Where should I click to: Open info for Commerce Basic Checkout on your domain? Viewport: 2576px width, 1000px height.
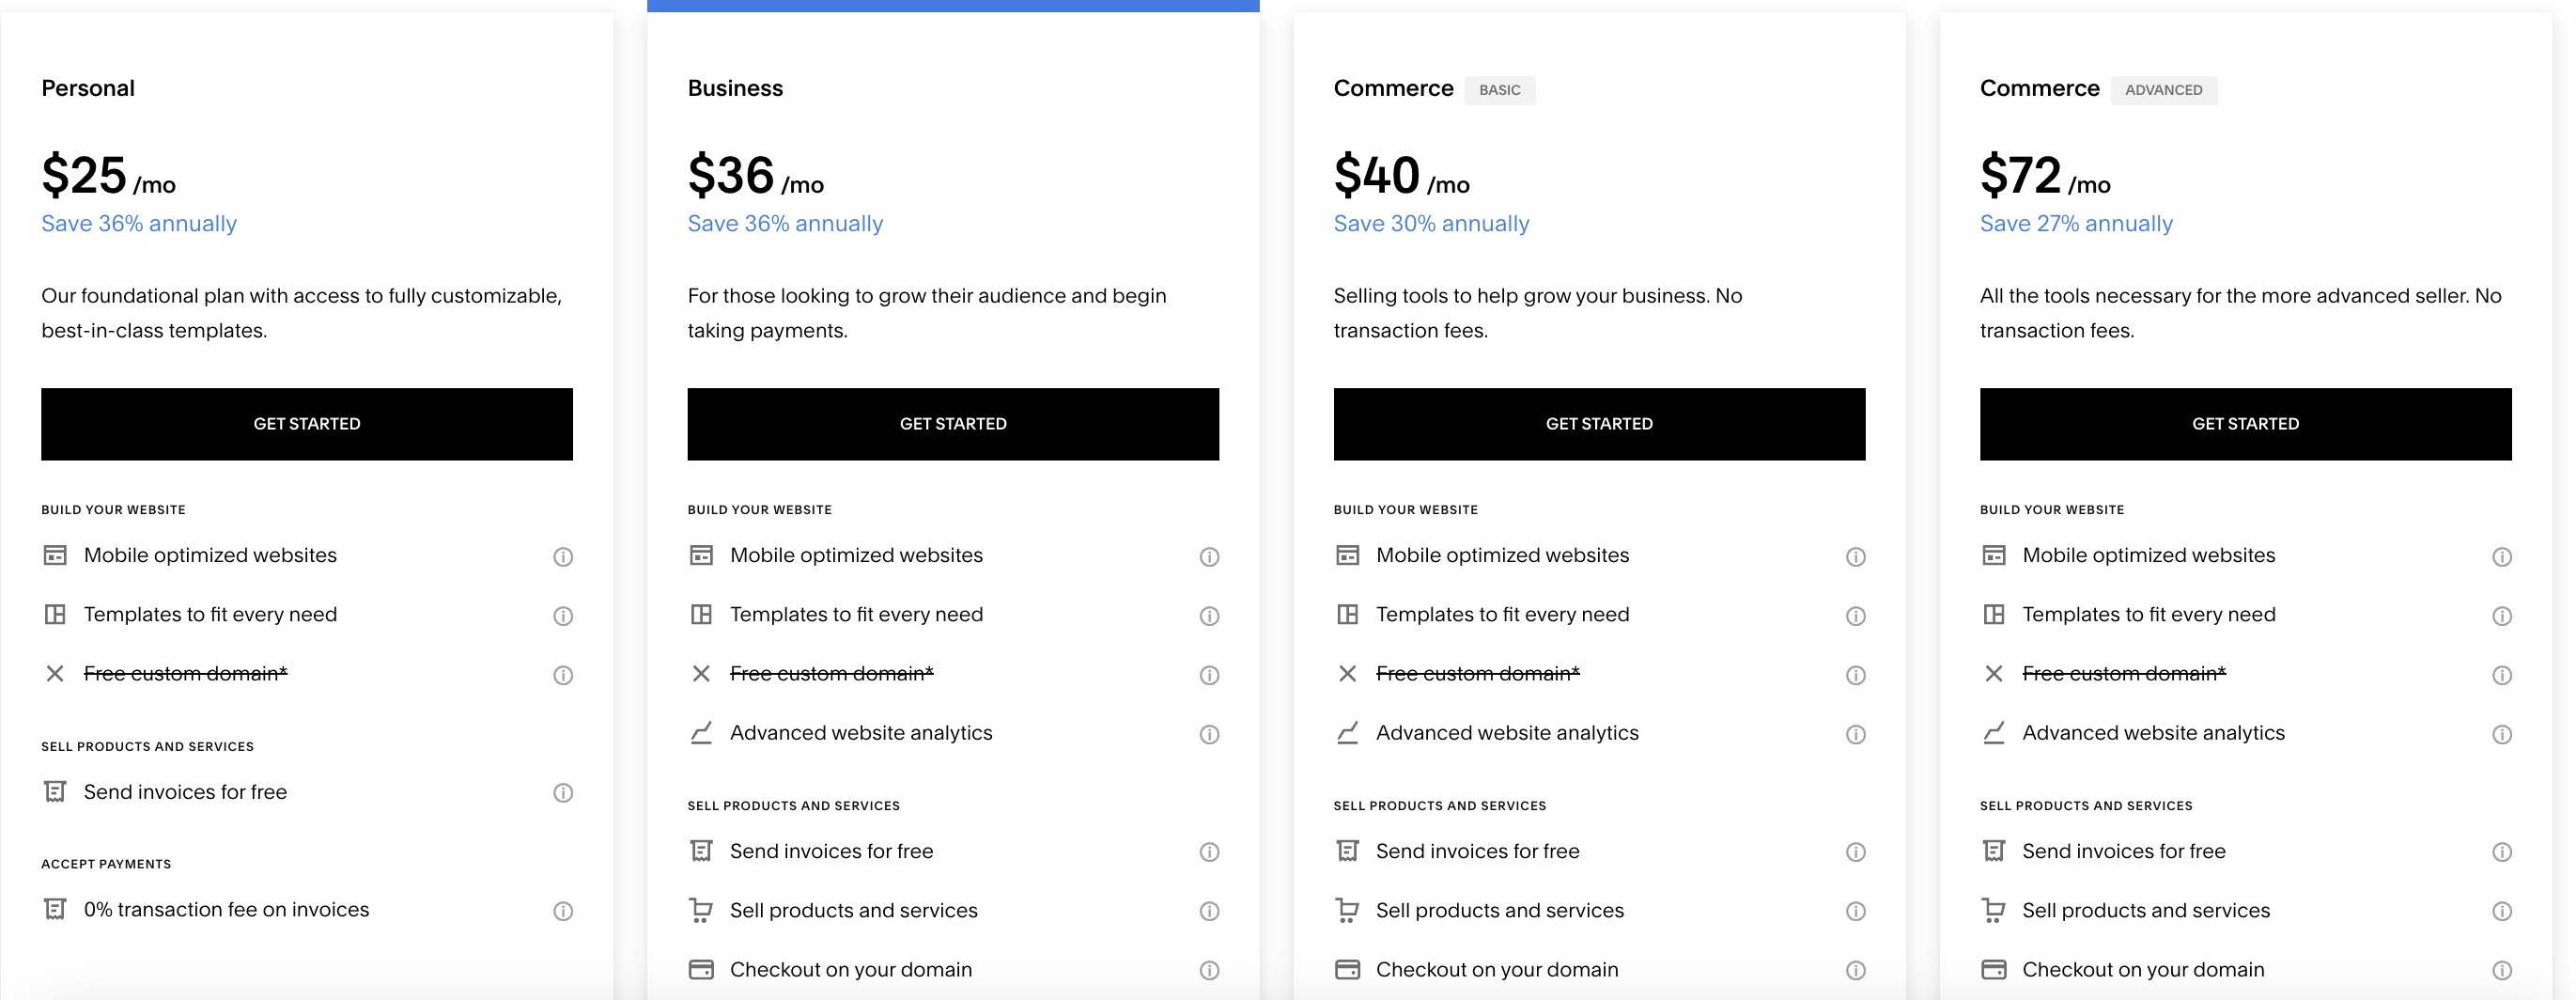click(x=1855, y=971)
